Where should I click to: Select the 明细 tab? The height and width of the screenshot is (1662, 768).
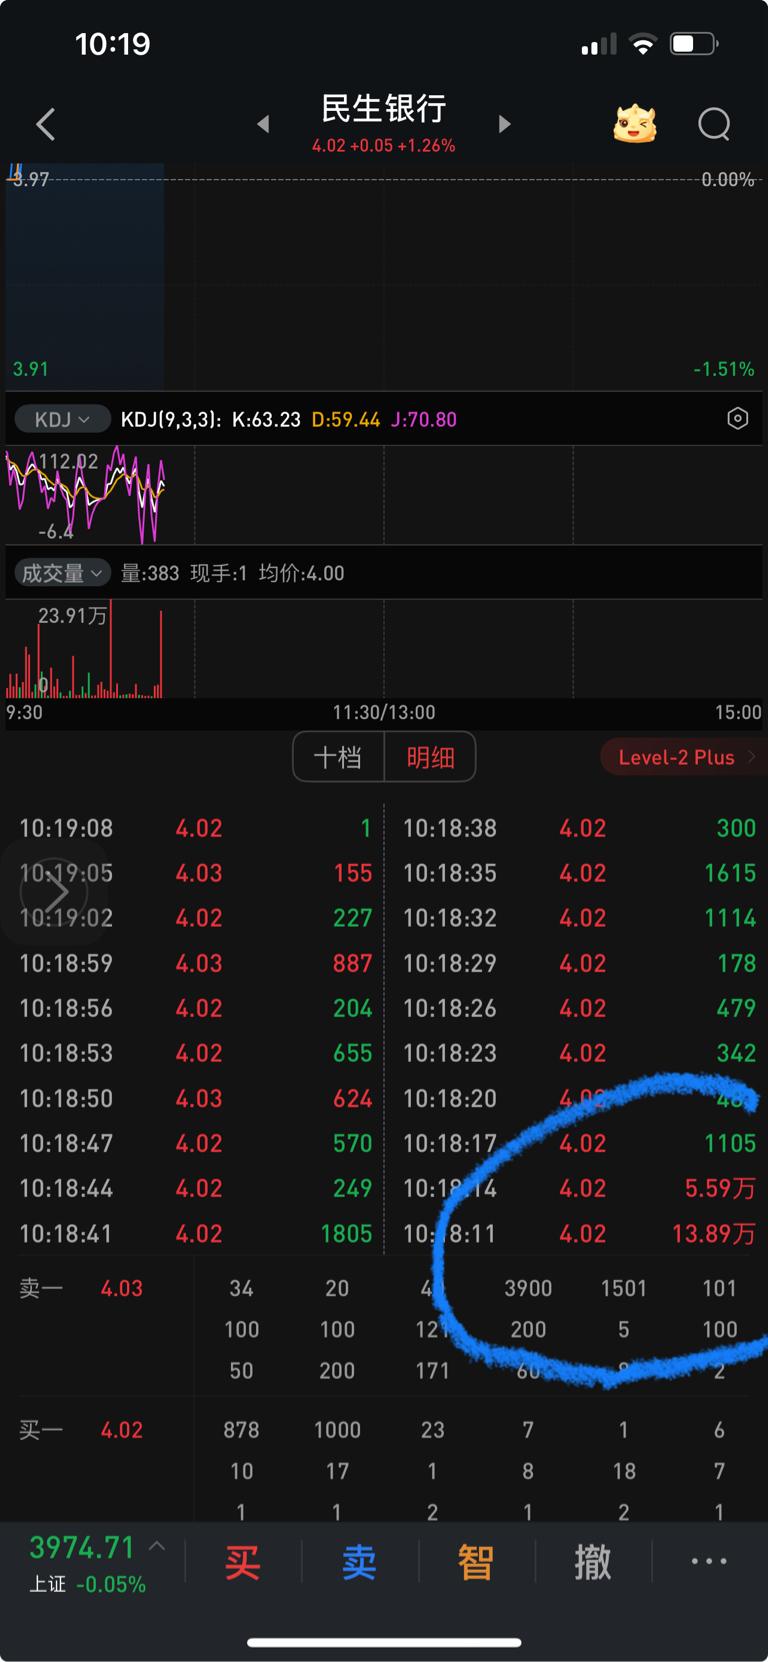pos(430,757)
